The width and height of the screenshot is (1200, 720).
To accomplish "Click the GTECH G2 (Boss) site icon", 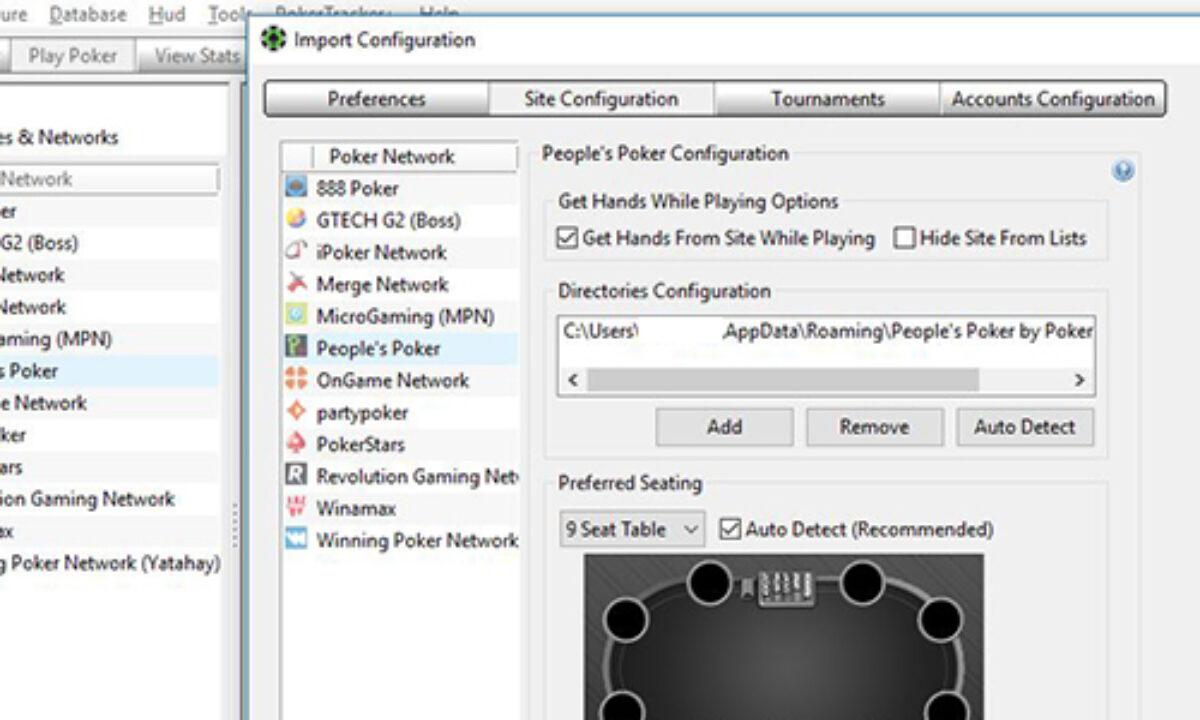I will coord(296,220).
